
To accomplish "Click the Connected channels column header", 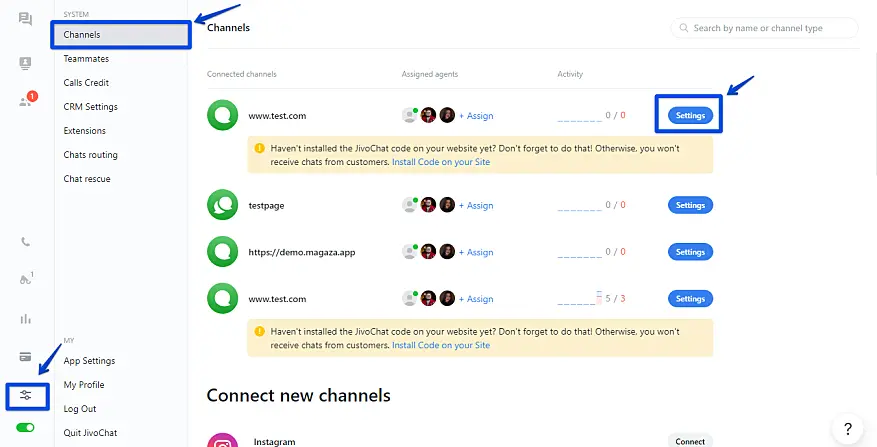I will click(242, 74).
